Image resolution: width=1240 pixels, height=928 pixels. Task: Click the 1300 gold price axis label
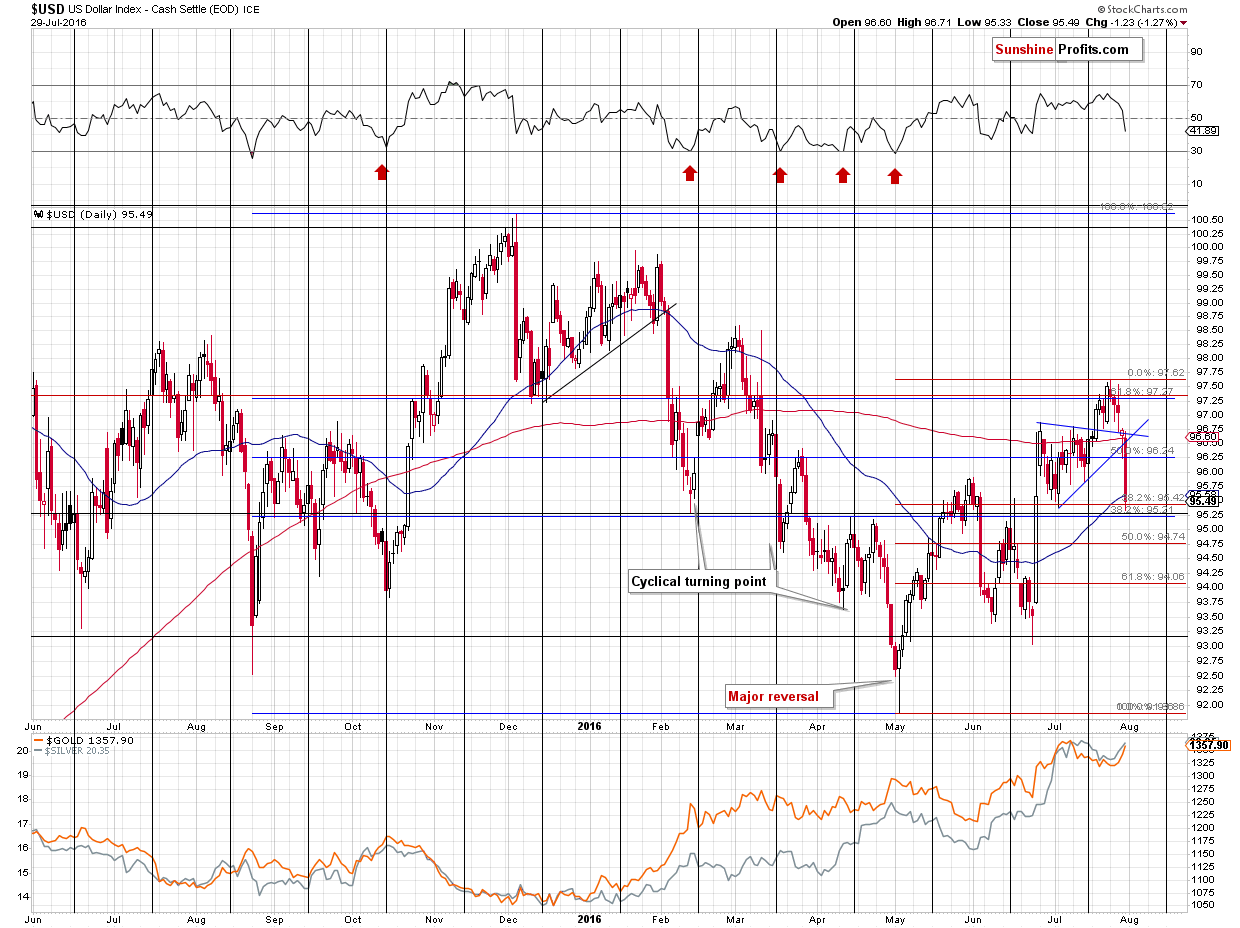pos(1203,776)
